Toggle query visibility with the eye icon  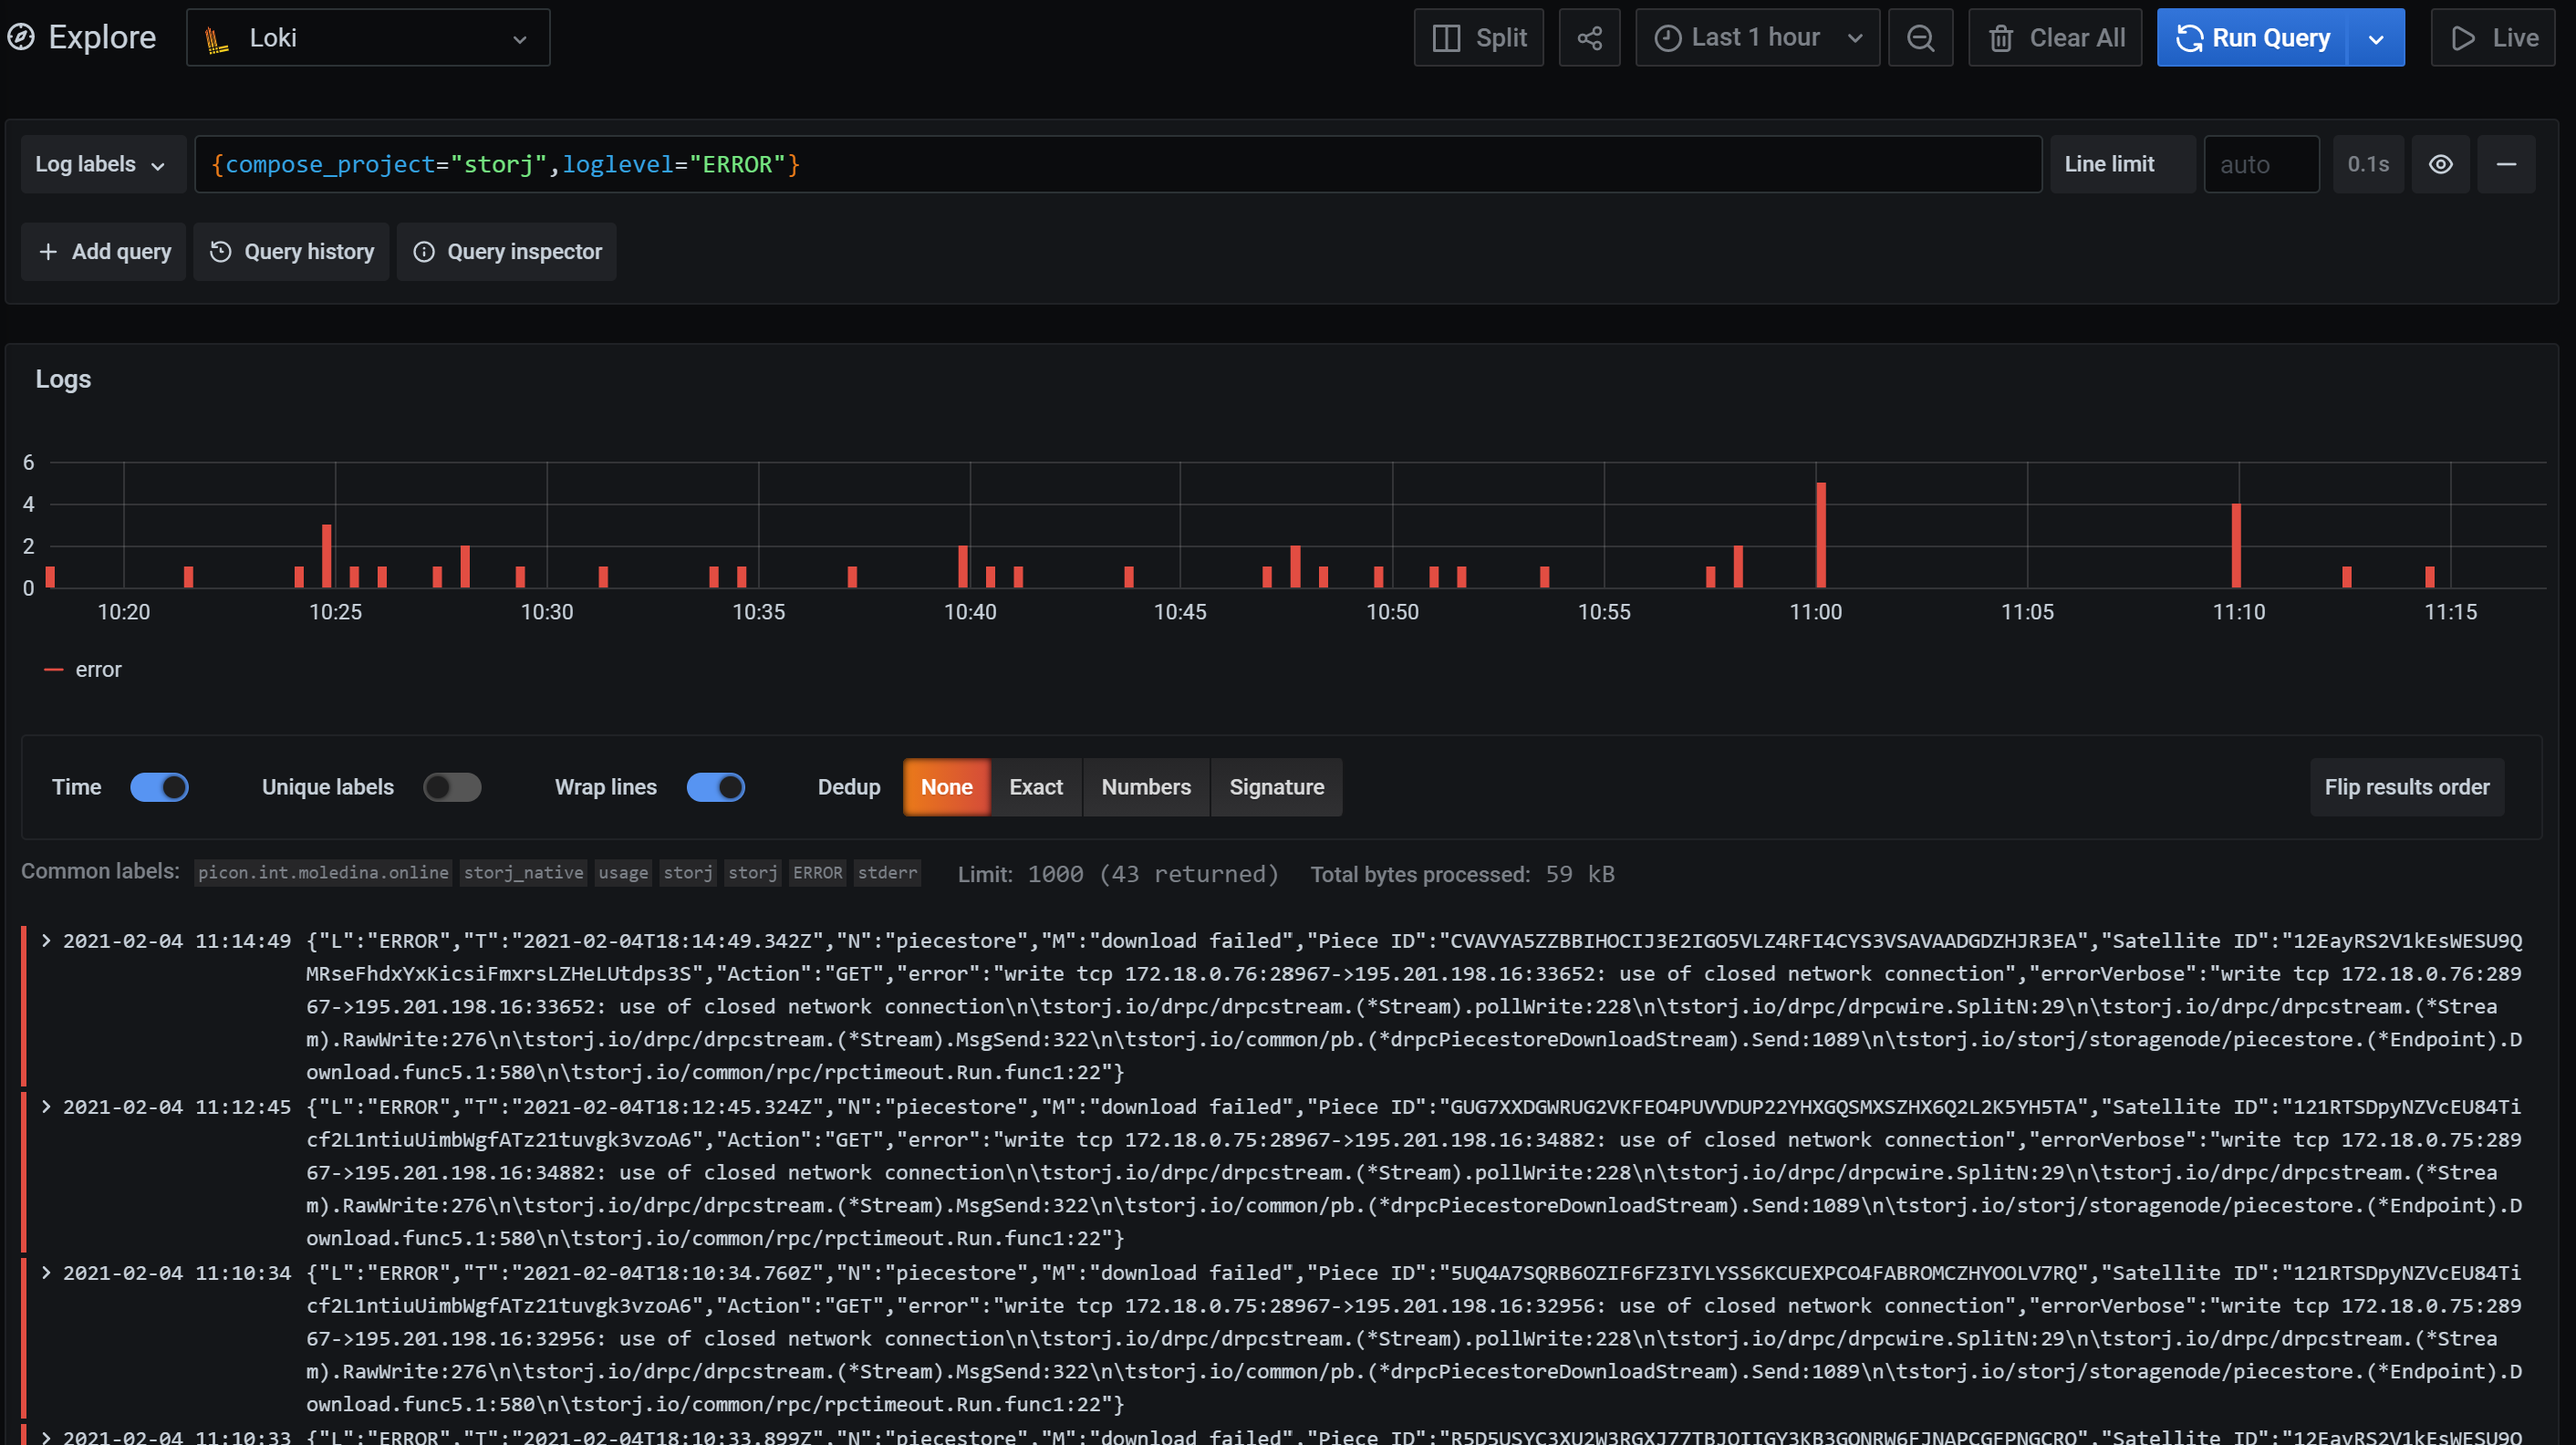pos(2440,164)
